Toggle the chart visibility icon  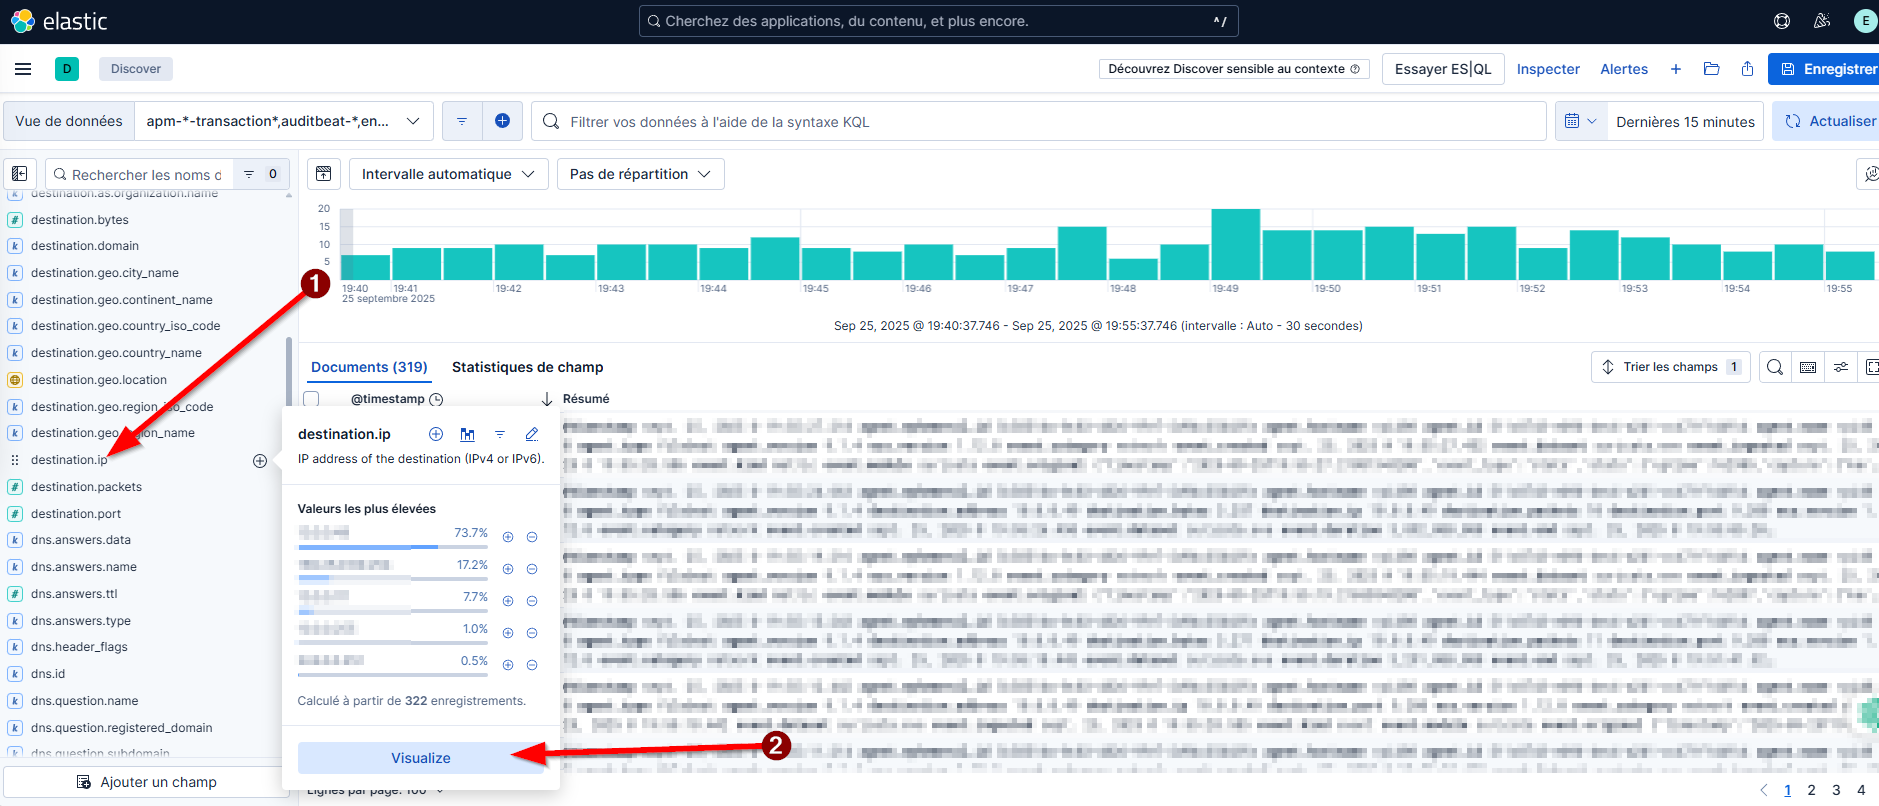[x=324, y=174]
